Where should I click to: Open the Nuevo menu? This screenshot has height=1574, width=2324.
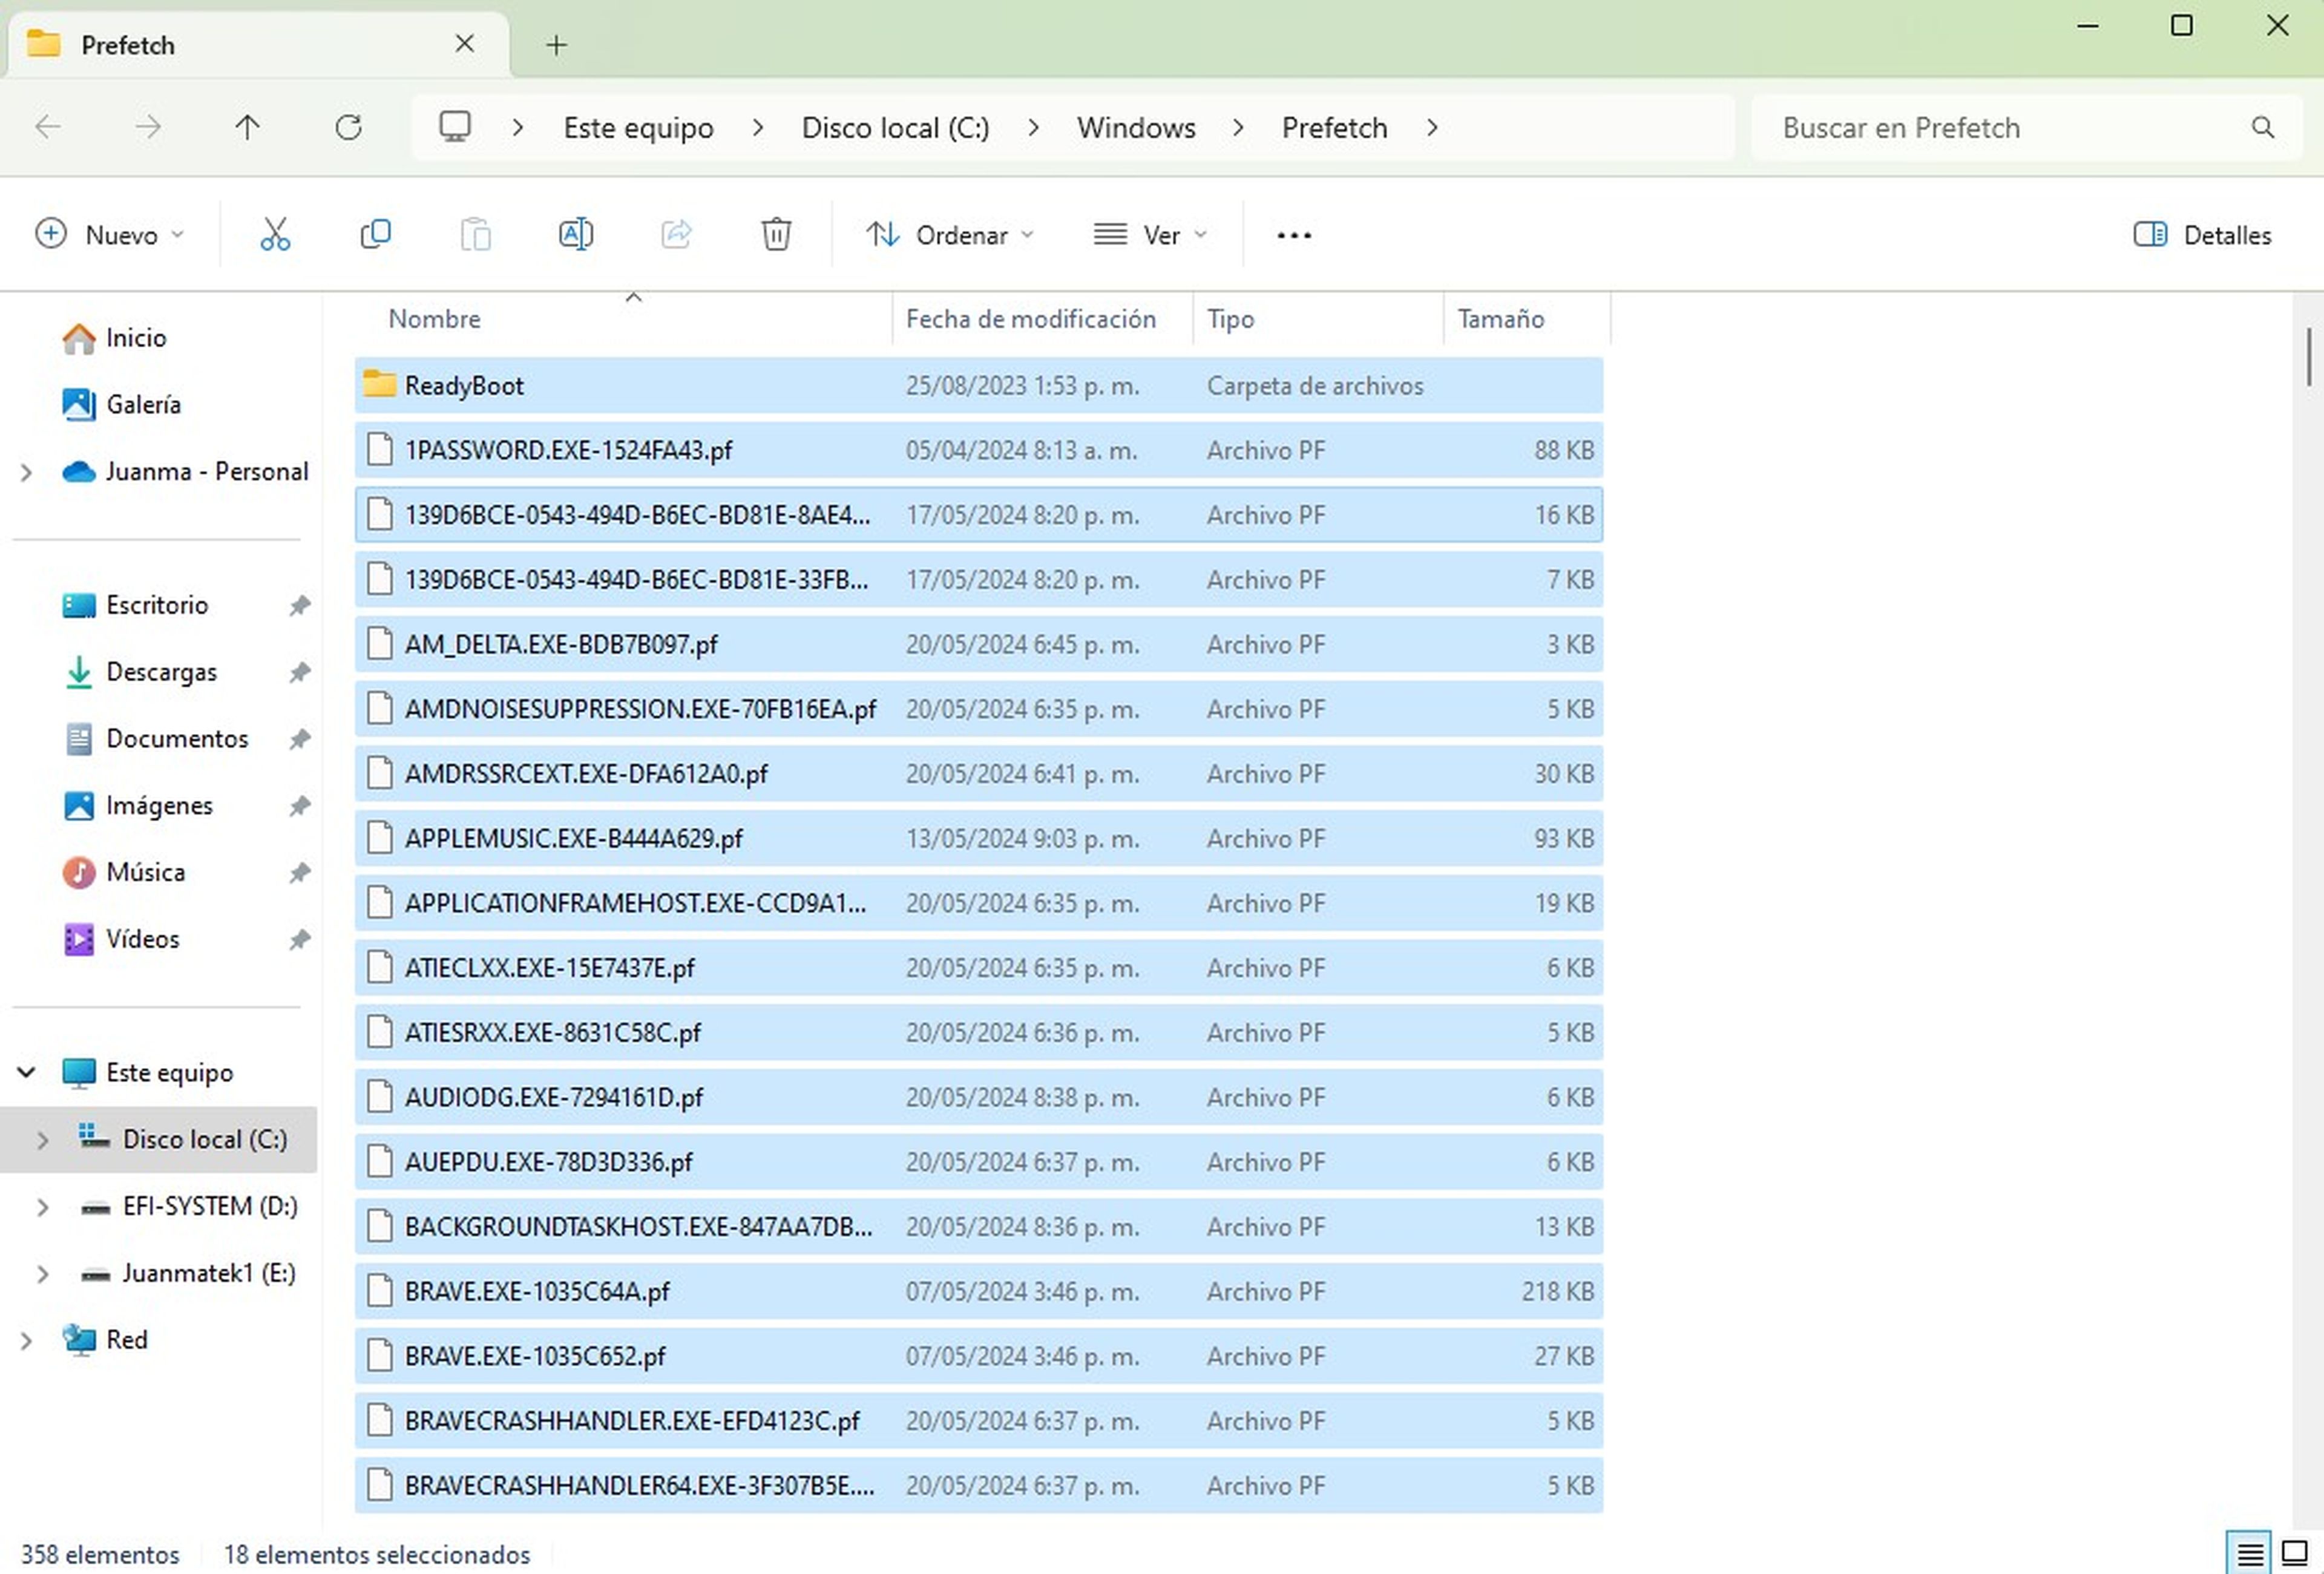(111, 234)
